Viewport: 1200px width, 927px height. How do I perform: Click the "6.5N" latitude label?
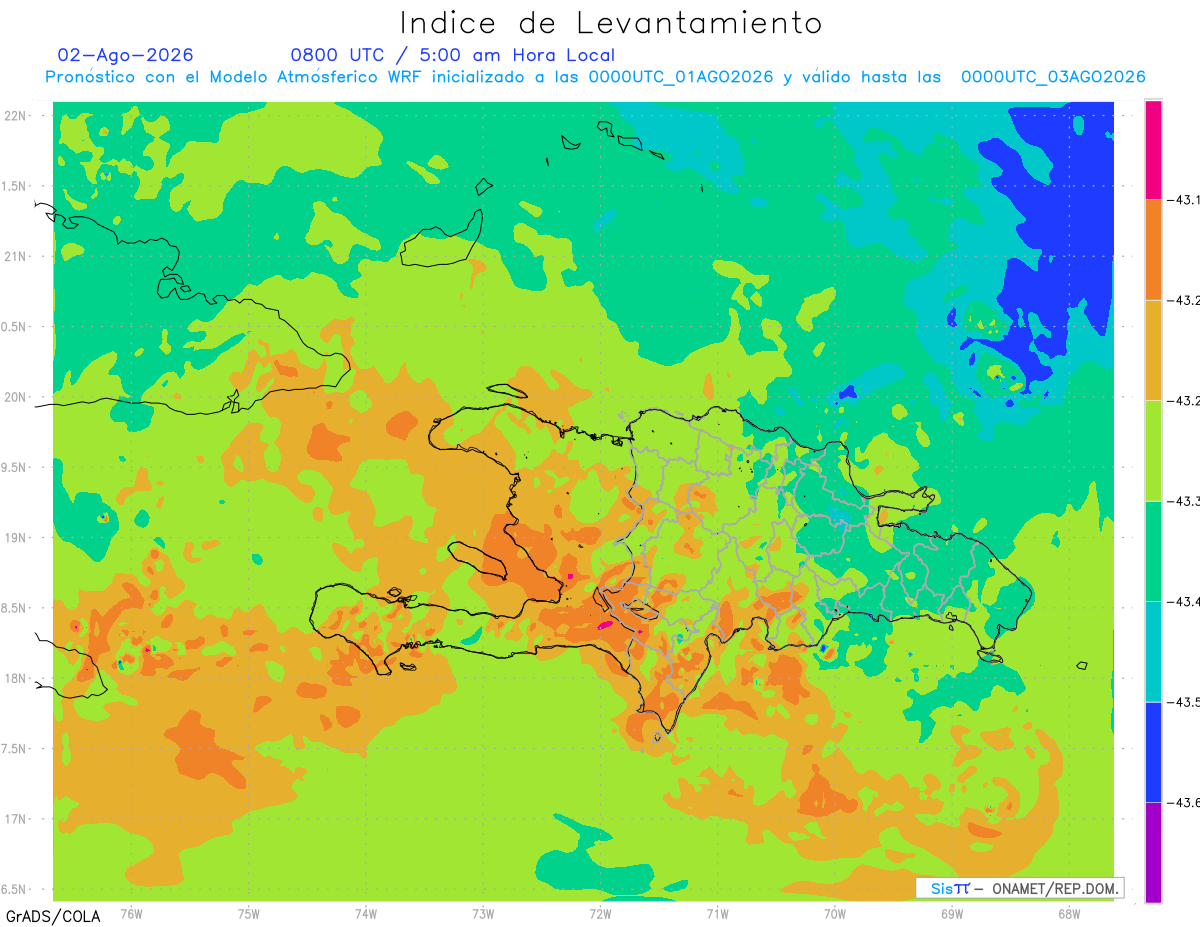tap(15, 889)
